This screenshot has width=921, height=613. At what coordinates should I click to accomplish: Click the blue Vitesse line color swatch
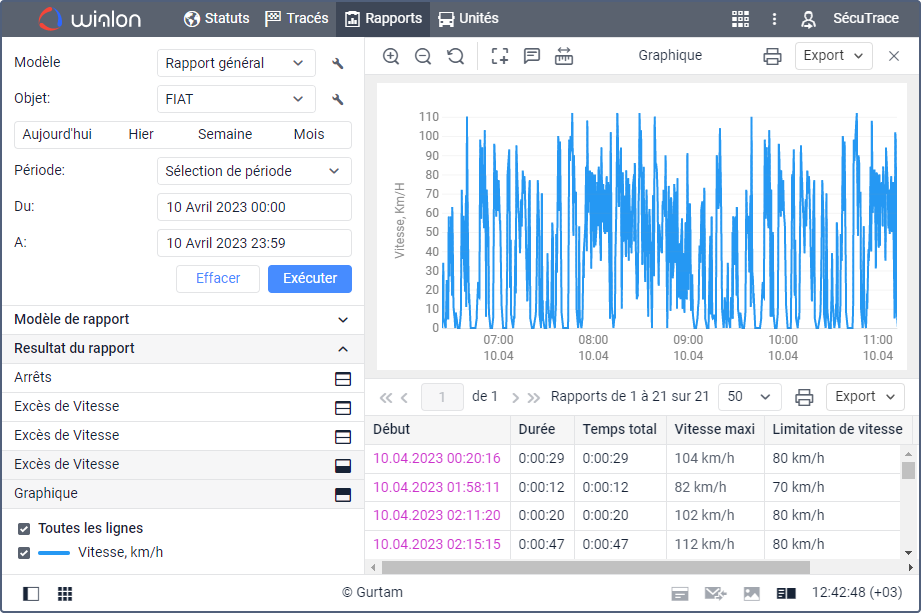54,552
